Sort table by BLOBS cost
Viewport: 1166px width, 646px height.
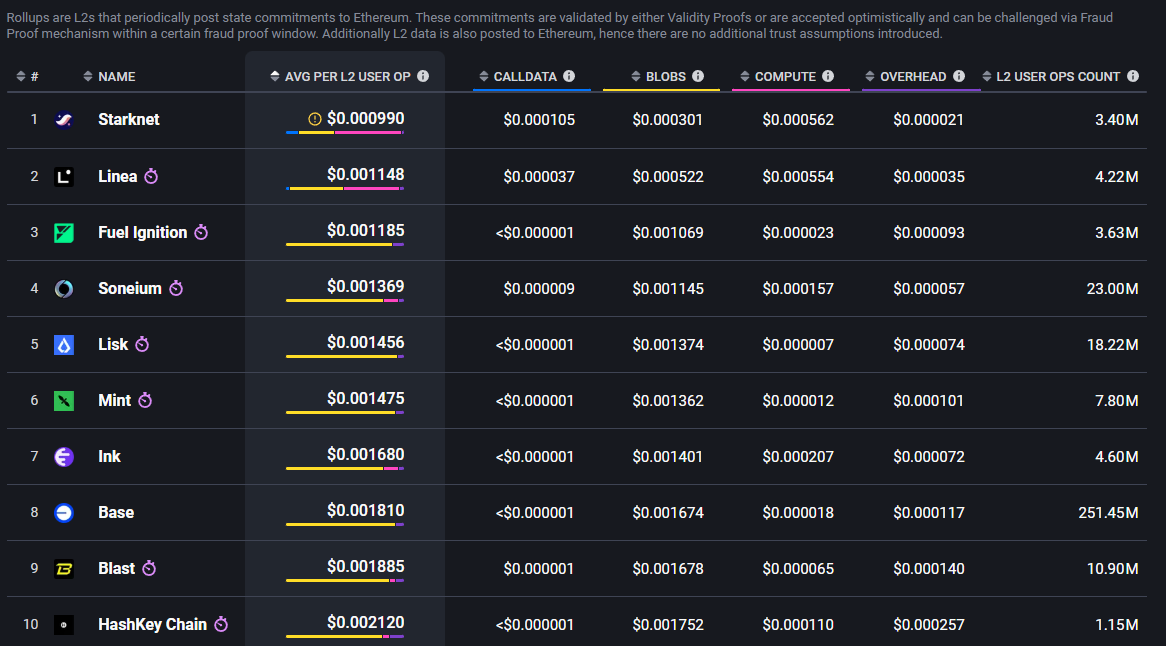tap(658, 77)
